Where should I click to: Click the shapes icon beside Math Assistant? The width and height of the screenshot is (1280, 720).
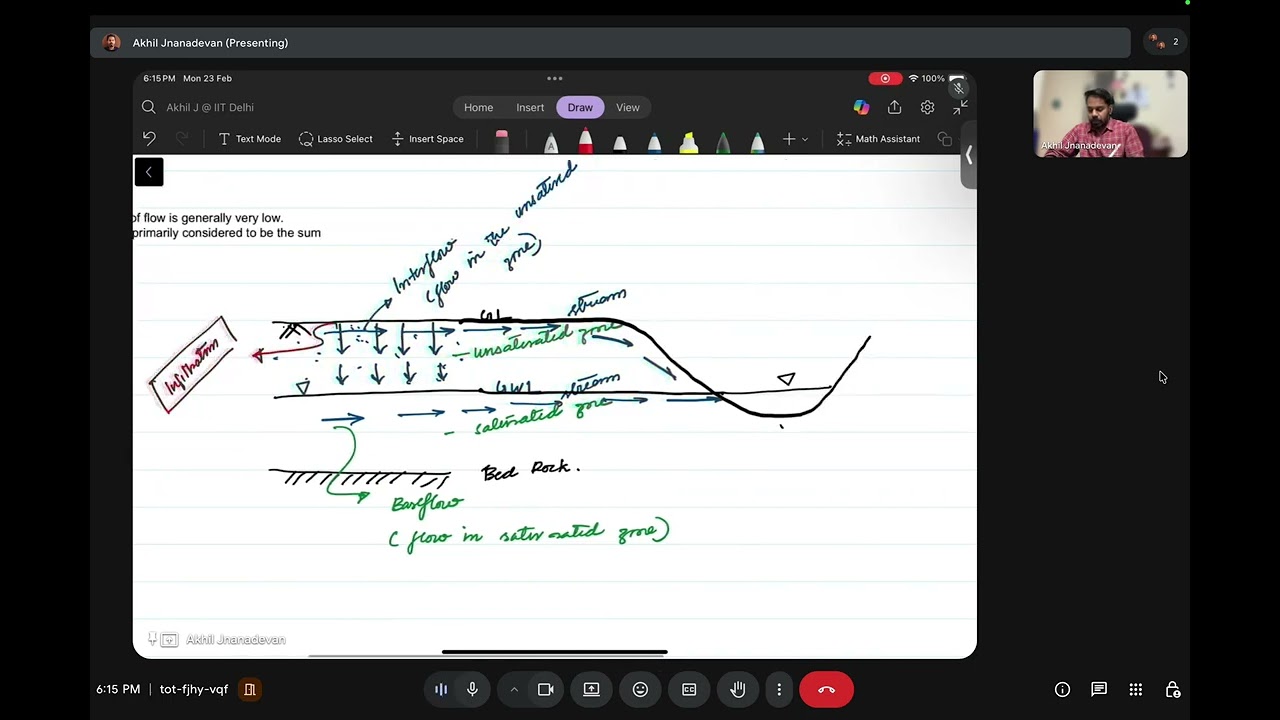tap(945, 139)
